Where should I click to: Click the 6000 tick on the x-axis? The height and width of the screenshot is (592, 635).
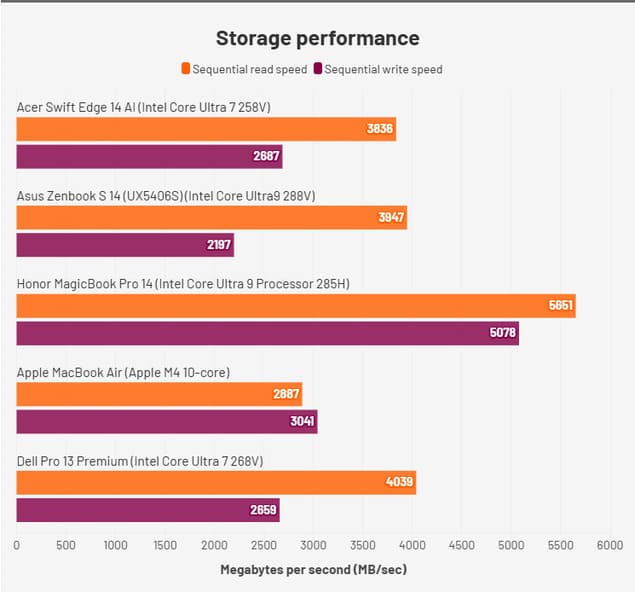(x=609, y=546)
